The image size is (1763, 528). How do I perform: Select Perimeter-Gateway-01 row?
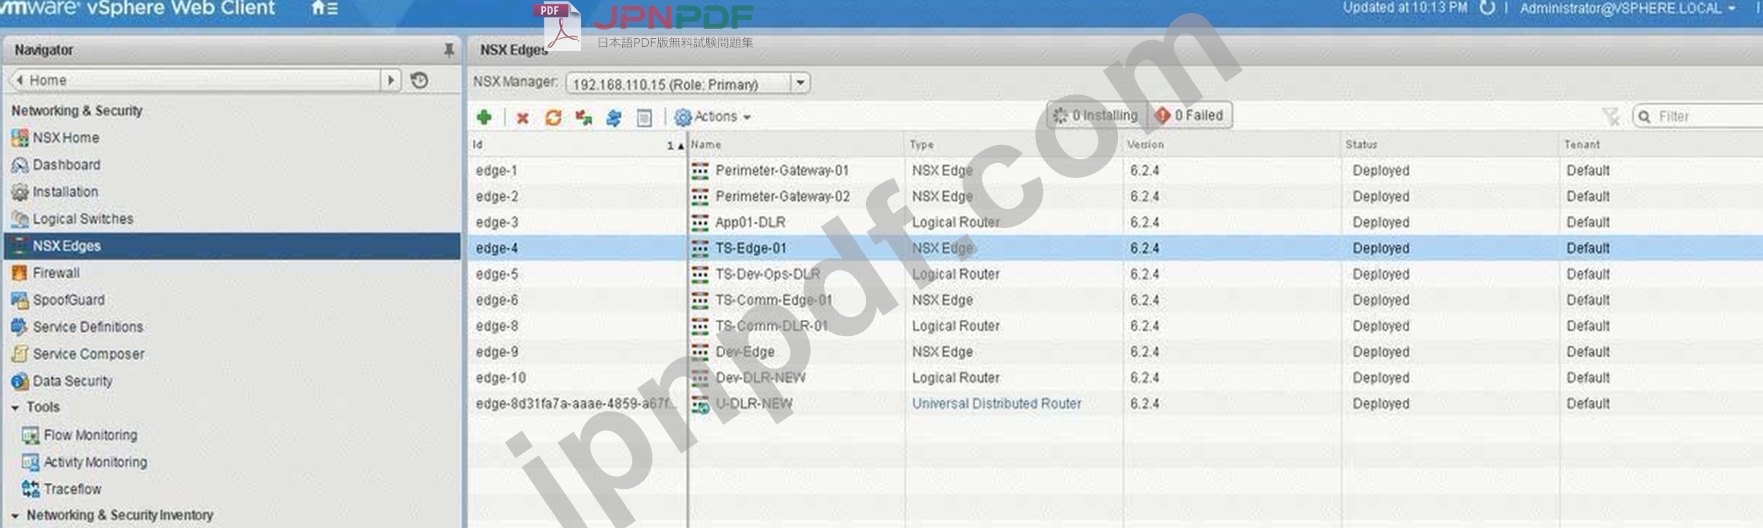click(x=1116, y=171)
